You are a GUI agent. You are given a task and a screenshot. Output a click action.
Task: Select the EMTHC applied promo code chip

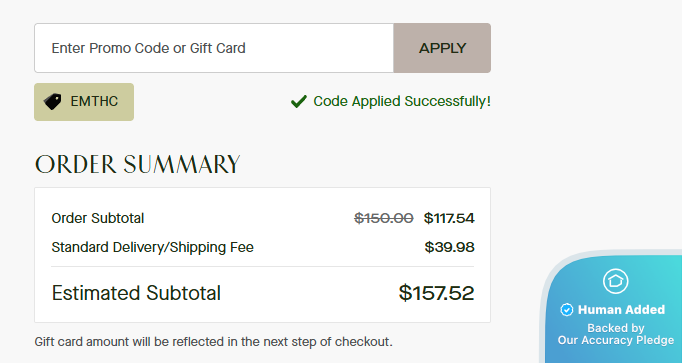coord(84,102)
